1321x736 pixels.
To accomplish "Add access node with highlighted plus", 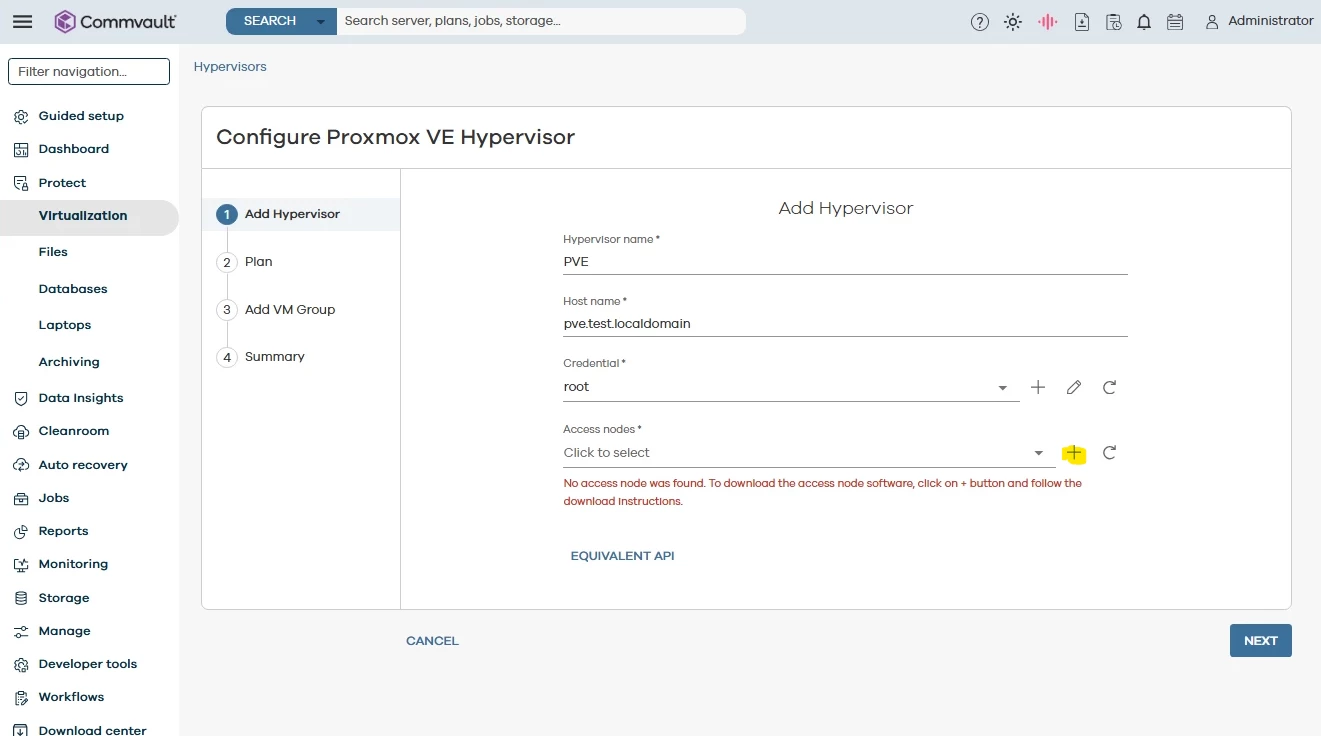I will tap(1074, 453).
